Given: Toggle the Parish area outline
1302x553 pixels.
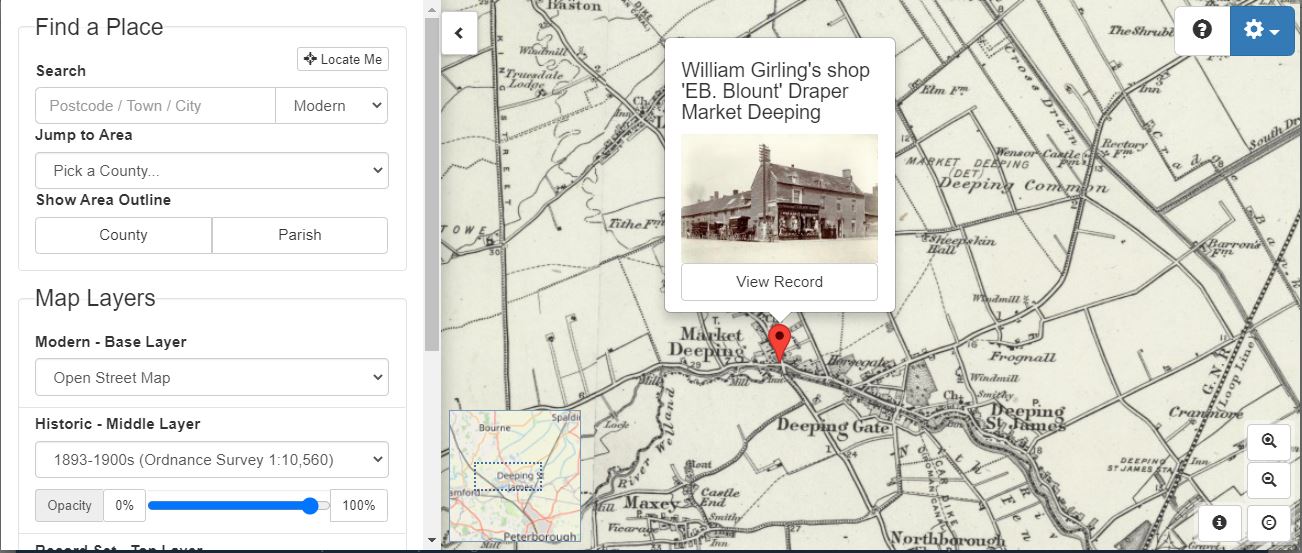Looking at the screenshot, I should coord(300,235).
